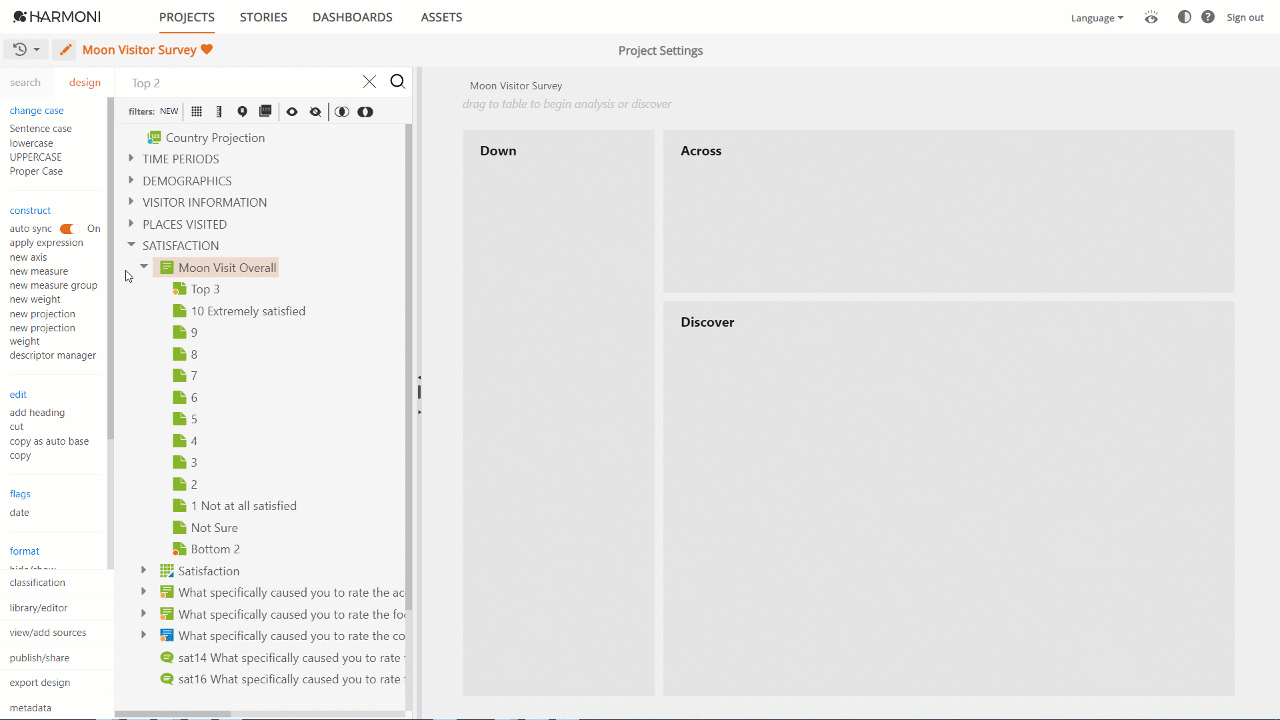Open the history clock dropdown
Viewport: 1280px width, 720px height.
click(27, 50)
